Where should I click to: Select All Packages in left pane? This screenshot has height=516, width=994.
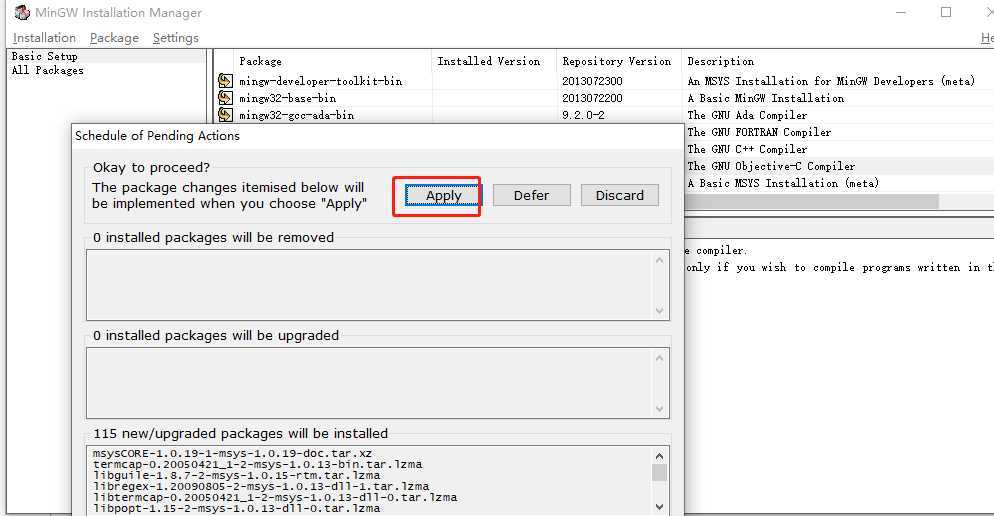(48, 70)
